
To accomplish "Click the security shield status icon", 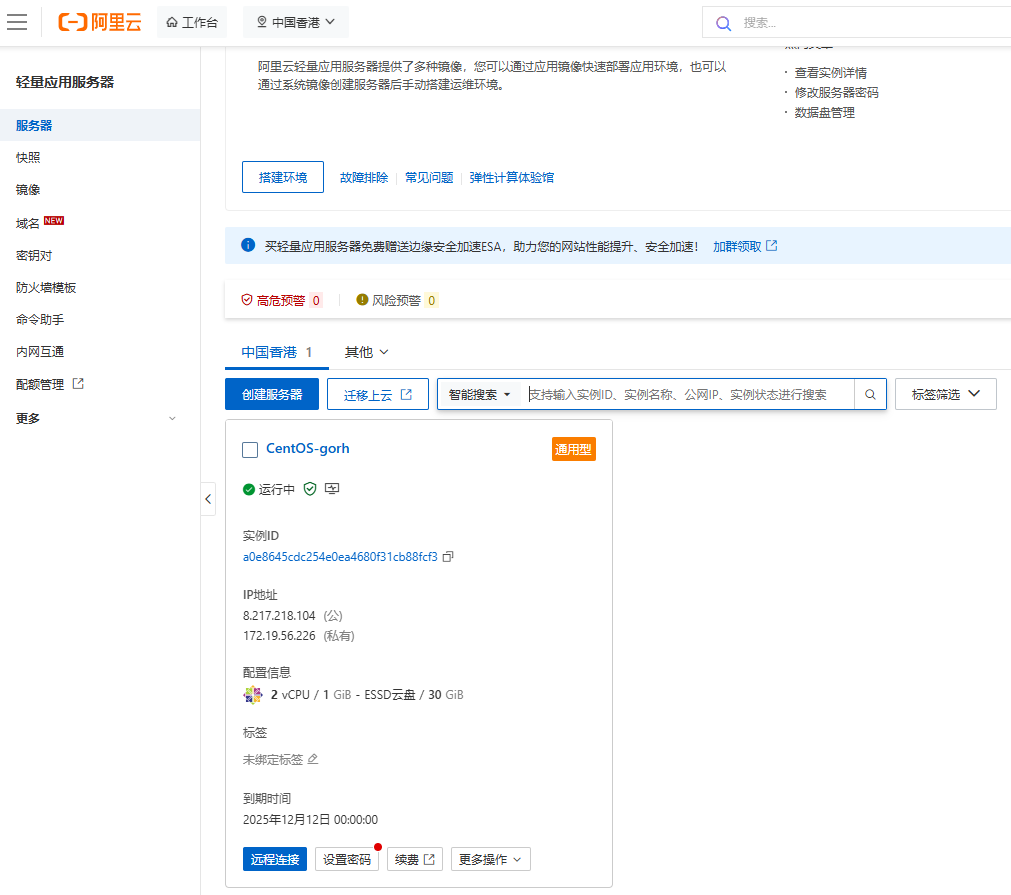I will pyautogui.click(x=310, y=489).
